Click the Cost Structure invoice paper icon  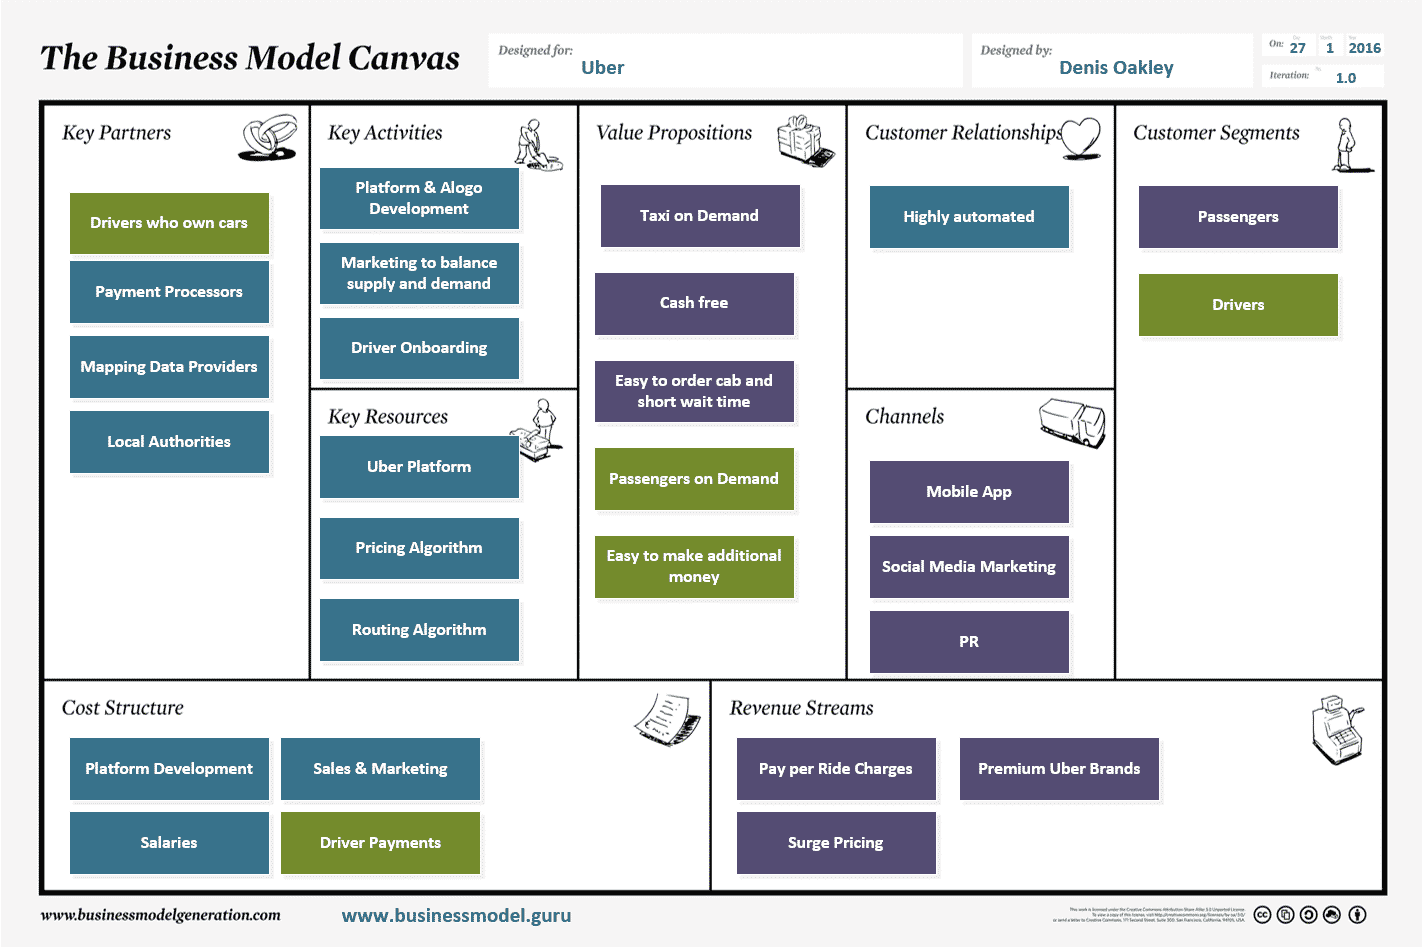(x=667, y=719)
